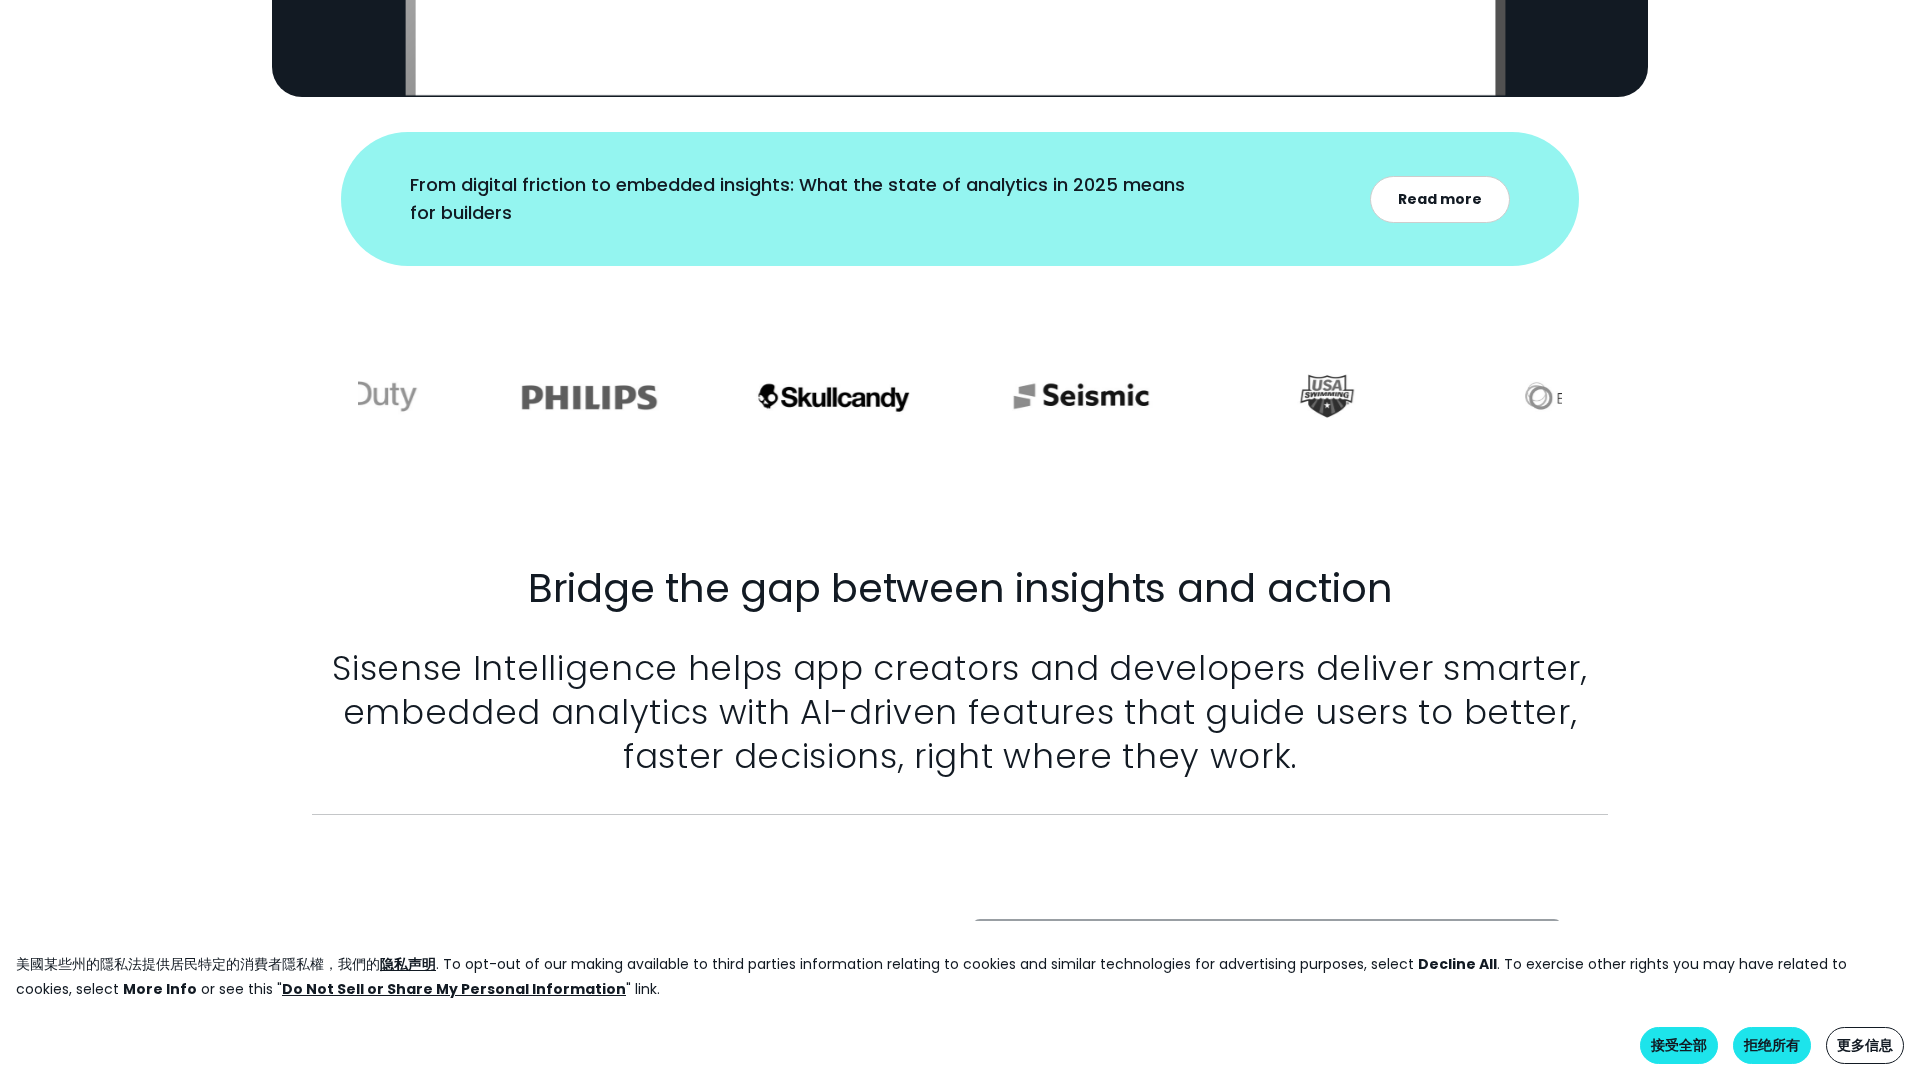Select the Skullcandy logo
This screenshot has height=1080, width=1920.
832,397
